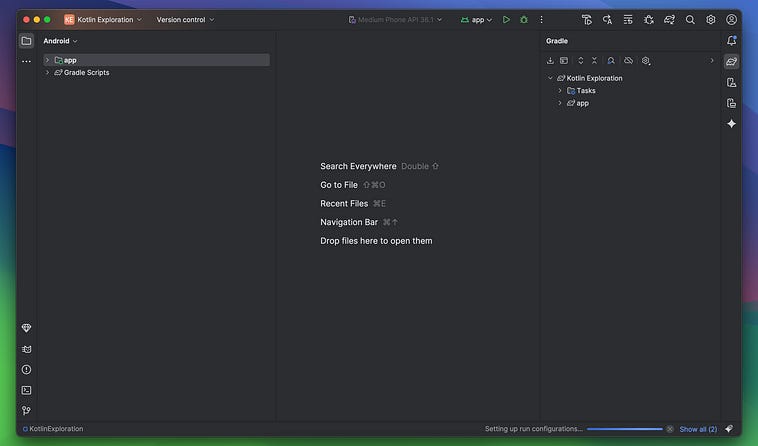Click Download Sources icon in Gradle toolbar

[x=550, y=60]
